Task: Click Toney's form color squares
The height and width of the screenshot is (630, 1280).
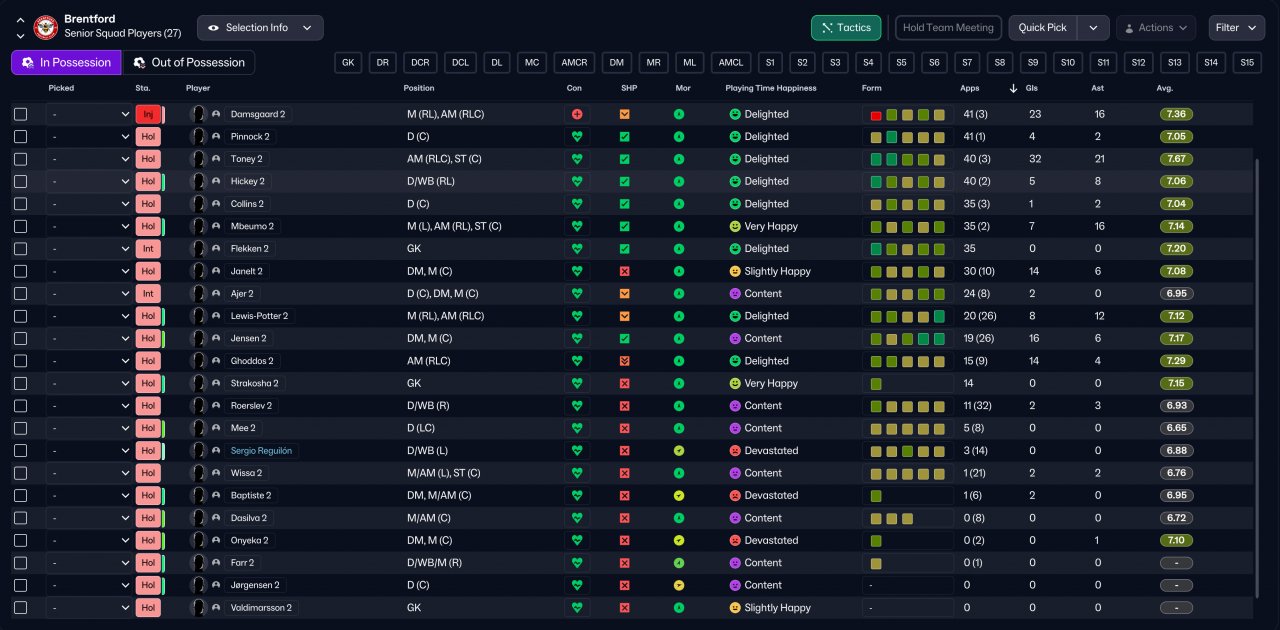Action: click(x=907, y=159)
